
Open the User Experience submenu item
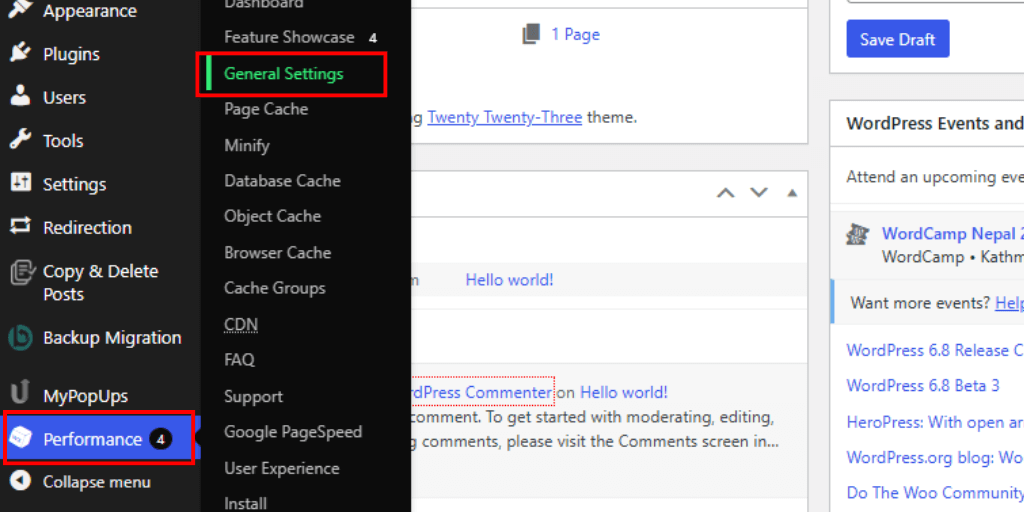(x=281, y=468)
